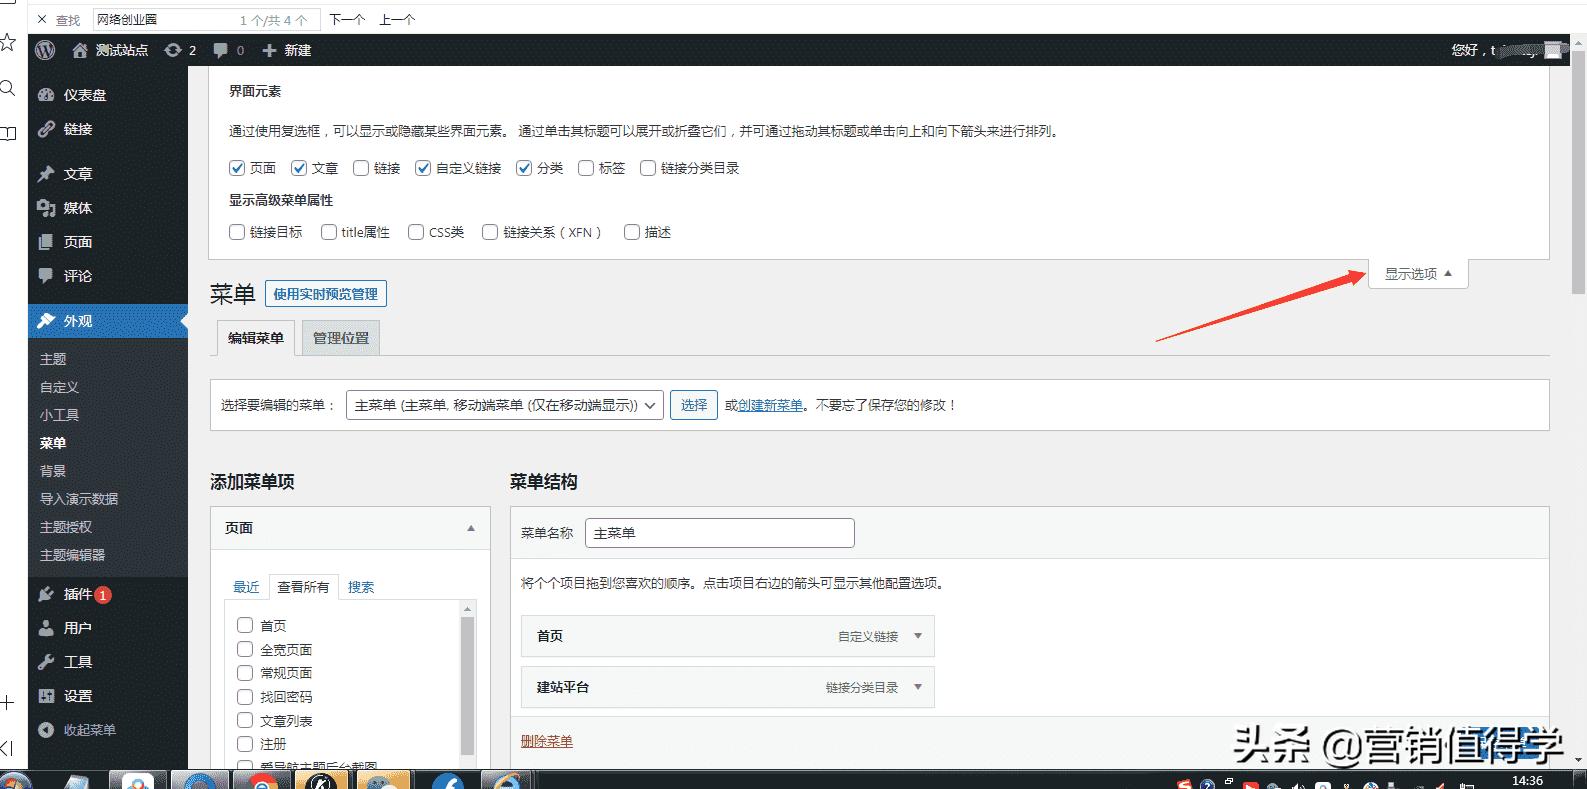
Task: Open the 仪表盘 dashboard icon in sidebar
Action: (46, 95)
